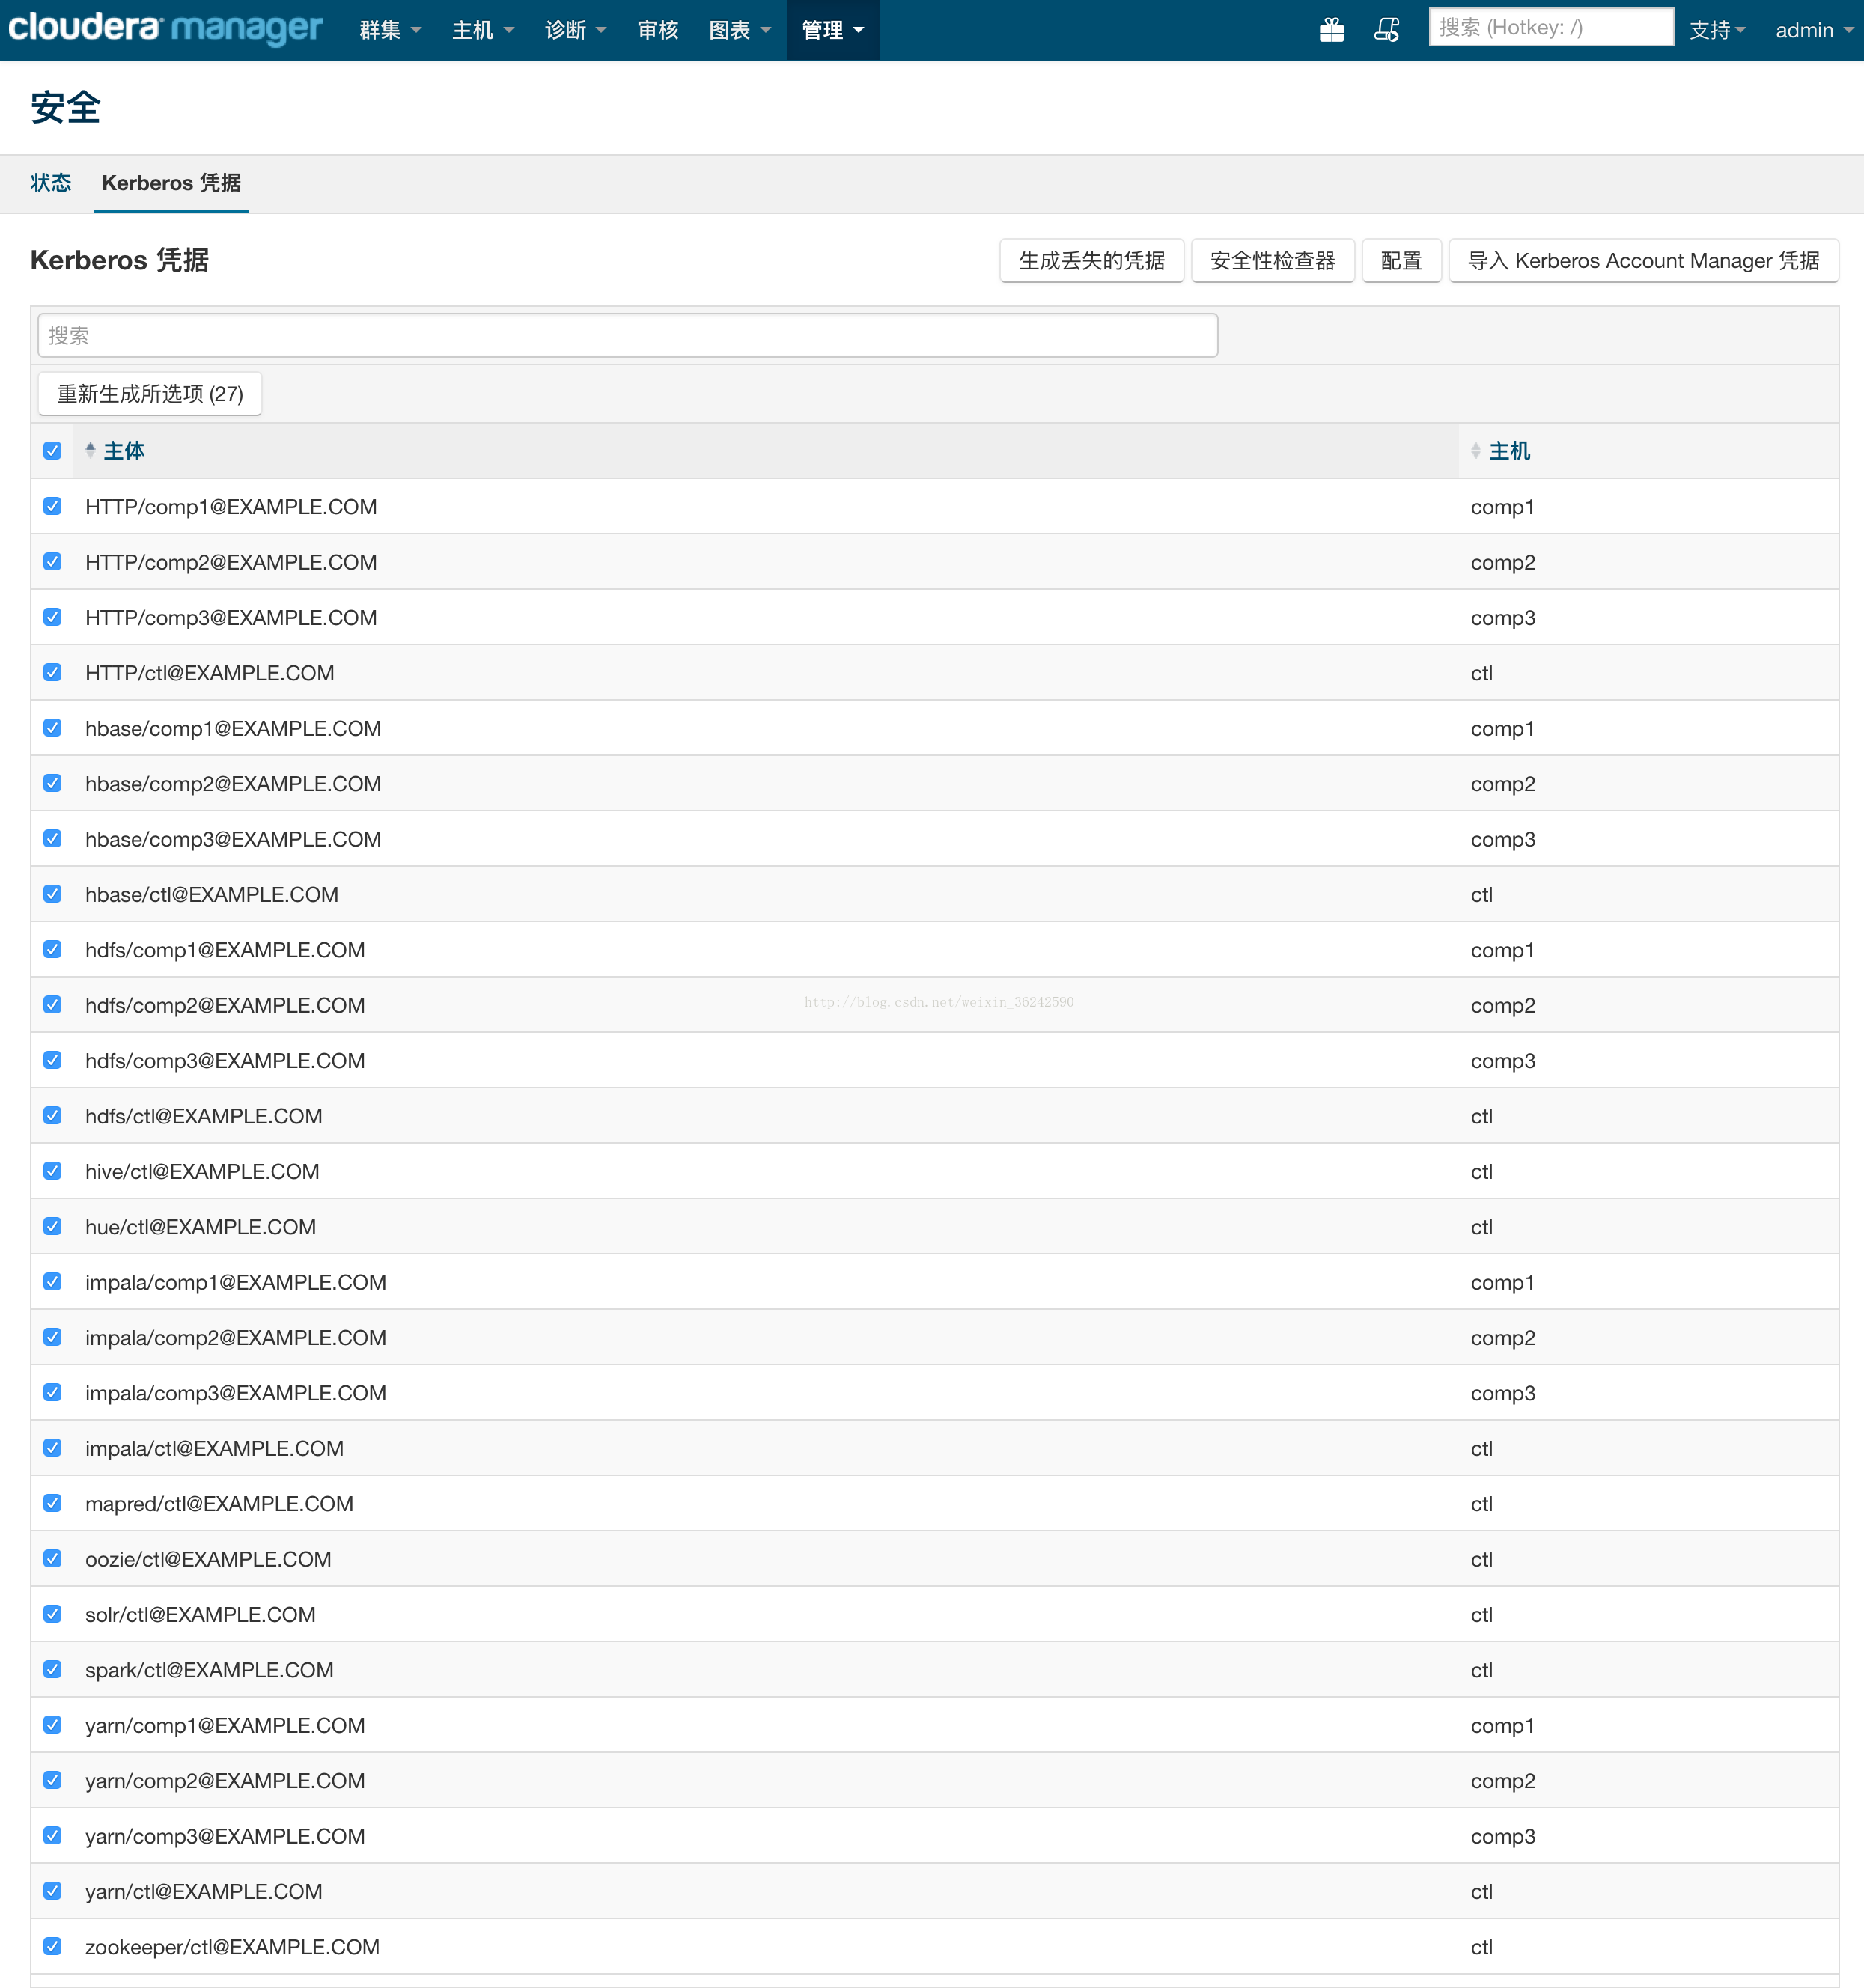Sort by 主机 column sort arrow

1476,451
